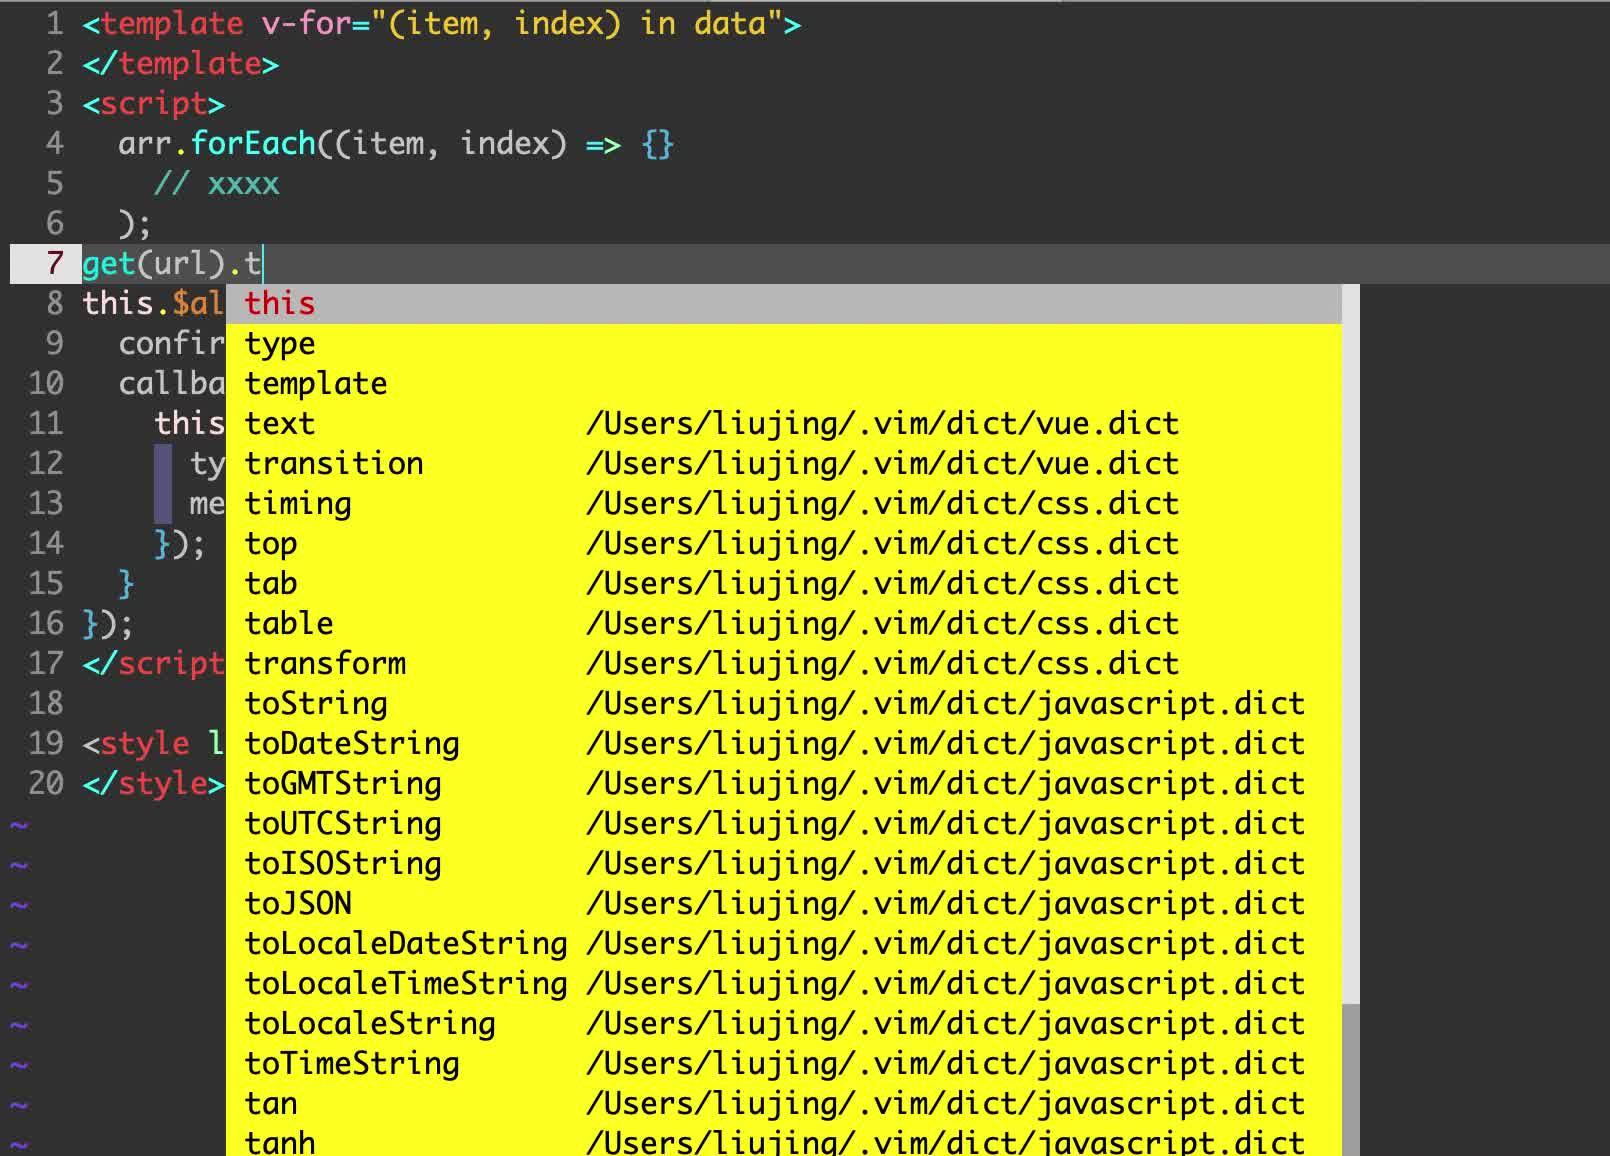
Task: Select the "top" completion entry
Action: click(x=271, y=543)
